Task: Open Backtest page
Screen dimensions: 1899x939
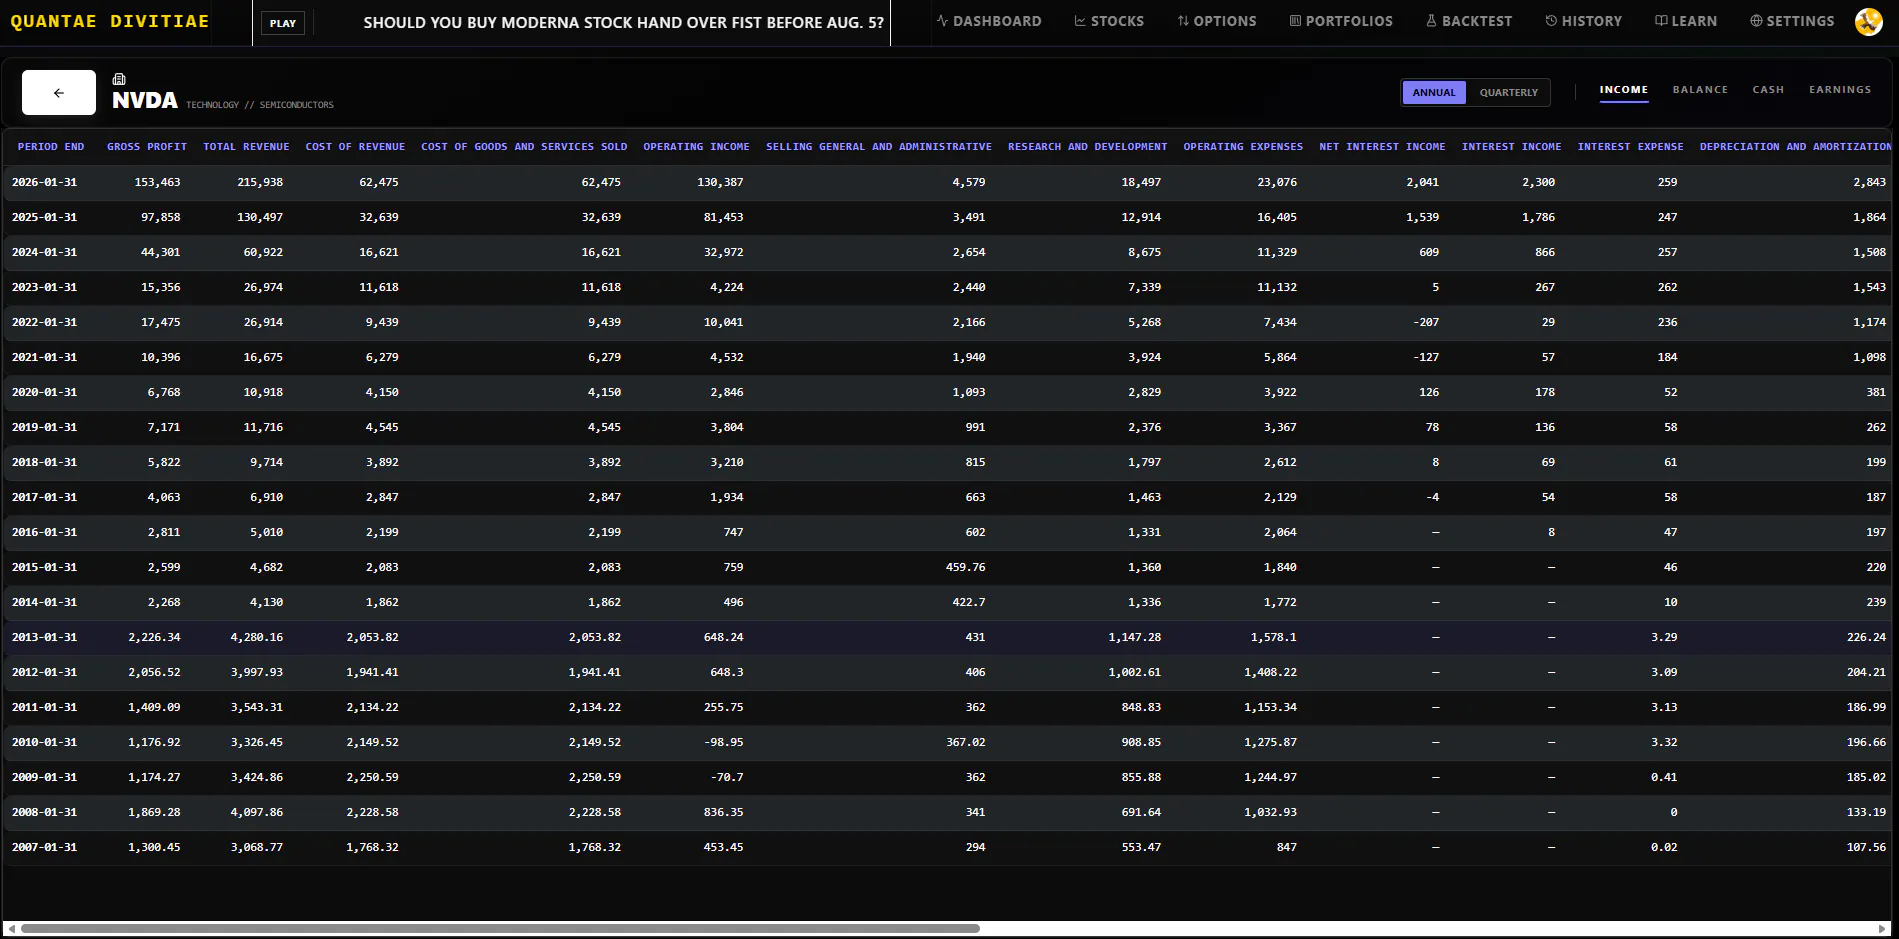Action: click(x=1469, y=21)
